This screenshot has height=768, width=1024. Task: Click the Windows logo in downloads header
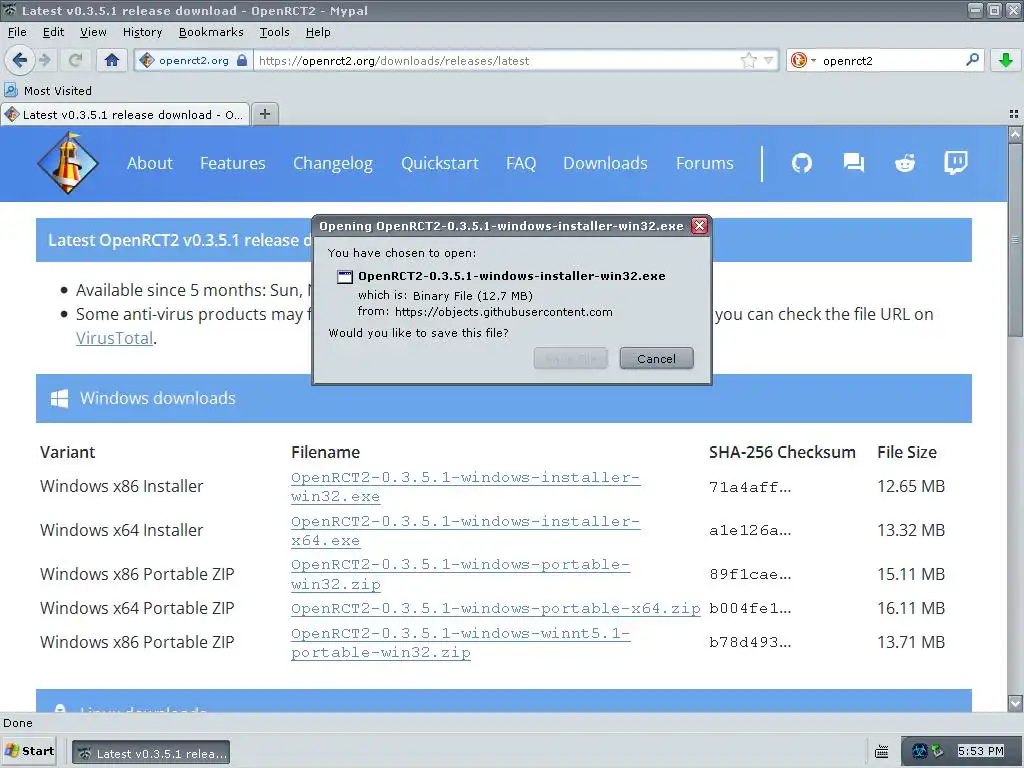tap(59, 398)
